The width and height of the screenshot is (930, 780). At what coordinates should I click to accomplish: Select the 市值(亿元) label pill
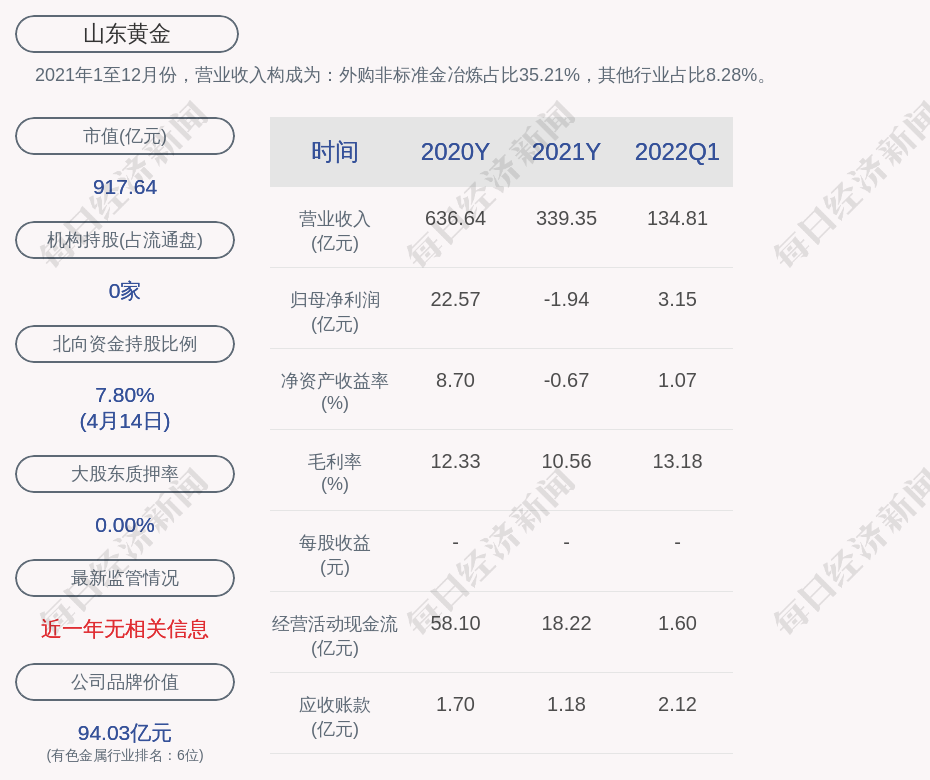point(125,136)
